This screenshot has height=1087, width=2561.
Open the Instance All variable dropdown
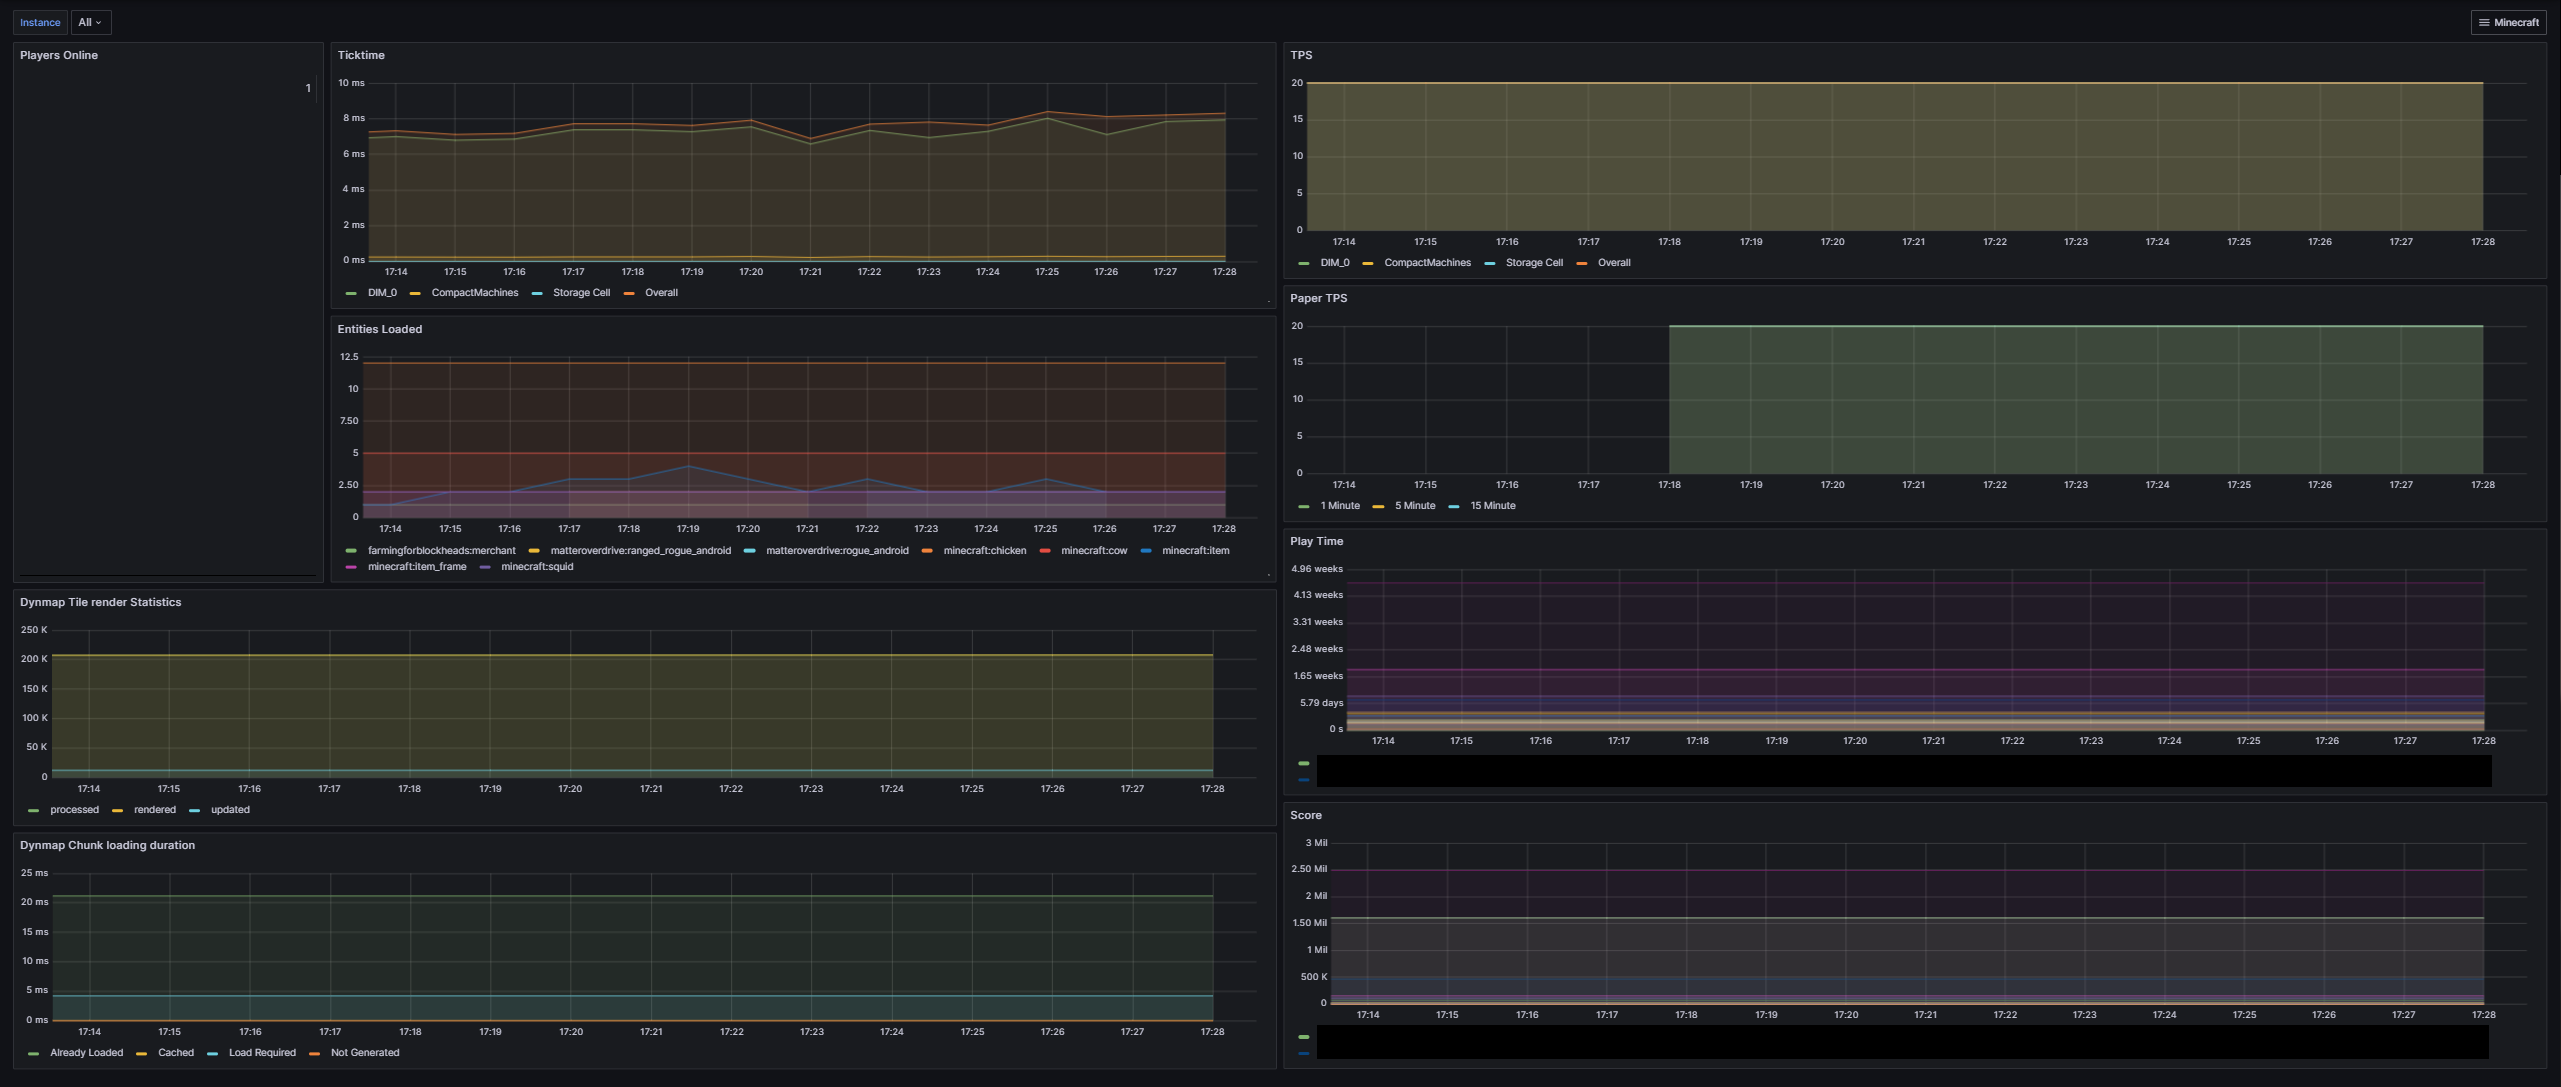(91, 22)
